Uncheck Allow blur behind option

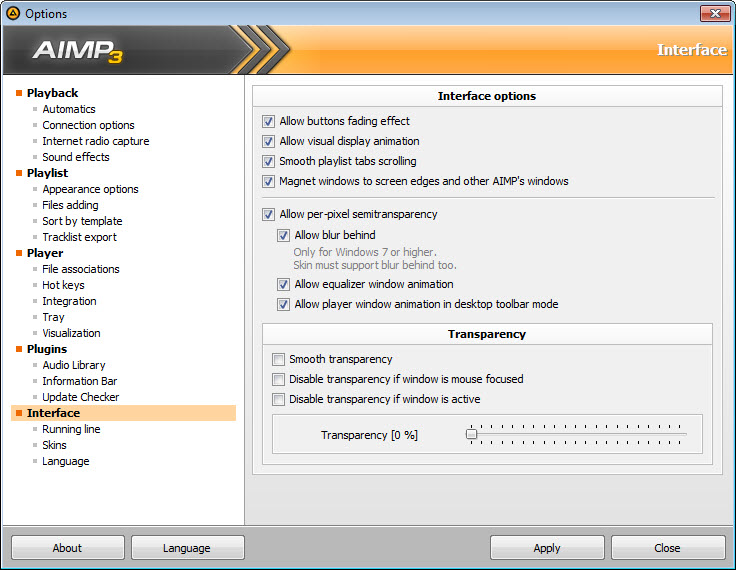[283, 235]
